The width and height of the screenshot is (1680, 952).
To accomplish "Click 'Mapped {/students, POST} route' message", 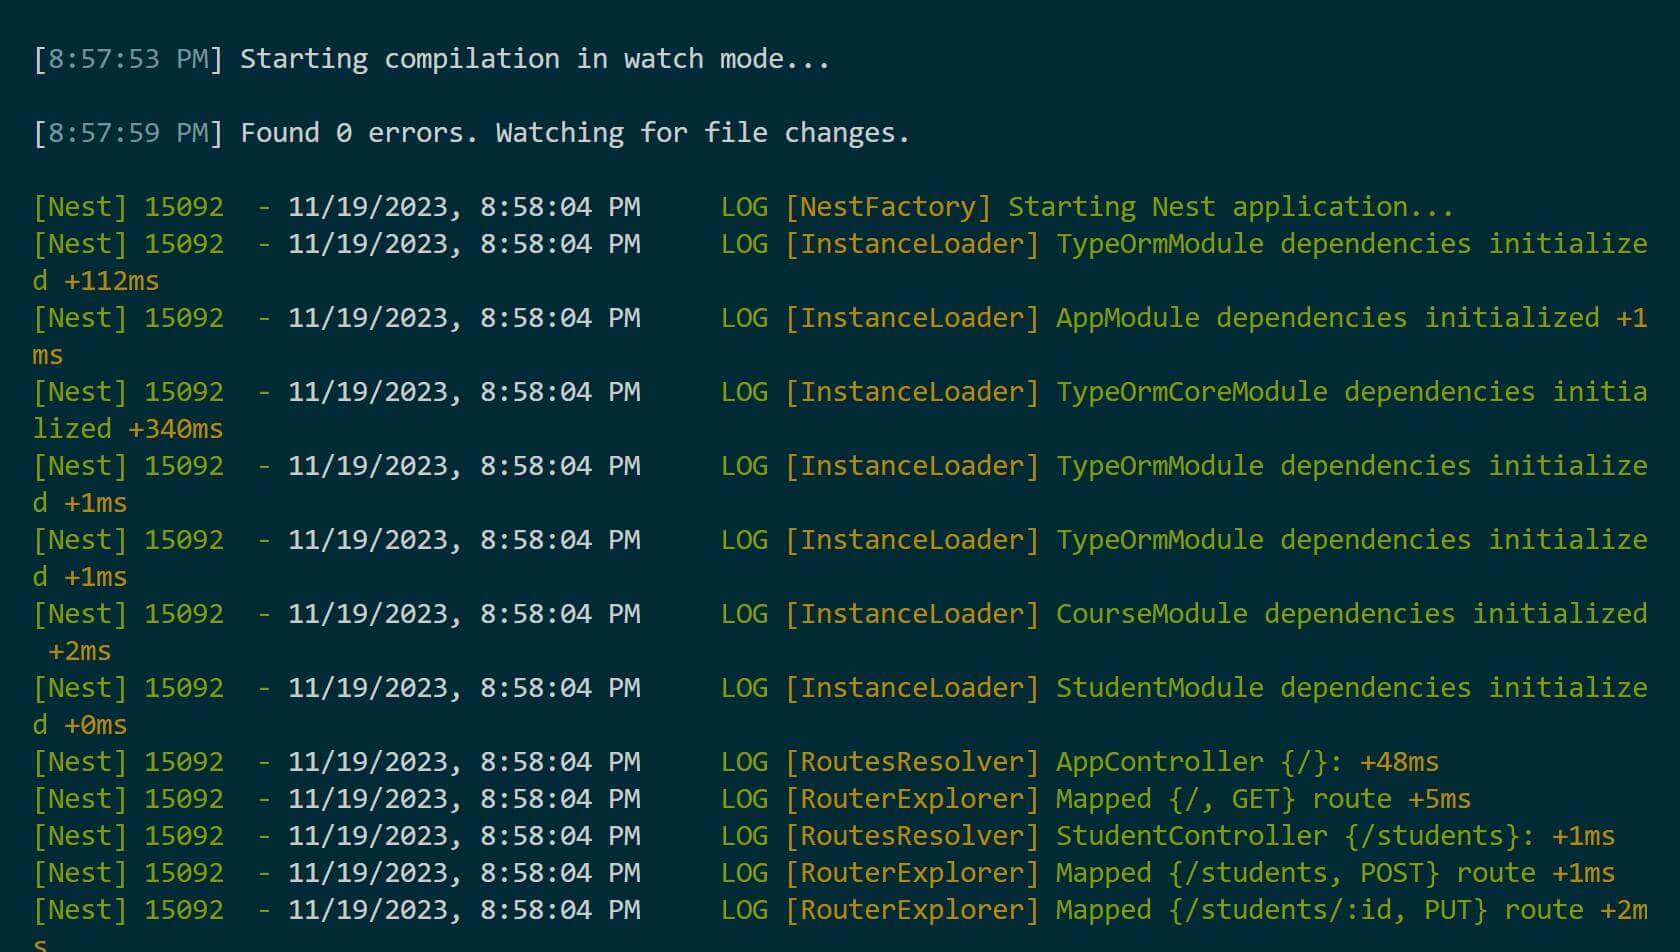I will coord(1296,873).
